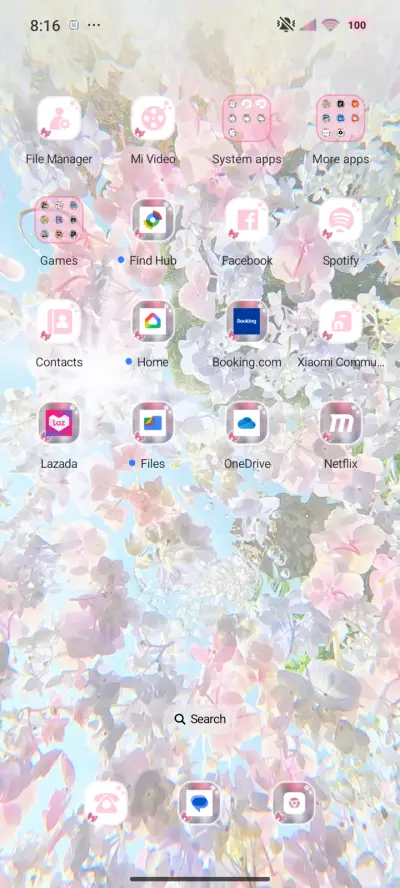Screen dimensions: 400x888
Task: Open the Contacts app icon
Action: click(59, 321)
